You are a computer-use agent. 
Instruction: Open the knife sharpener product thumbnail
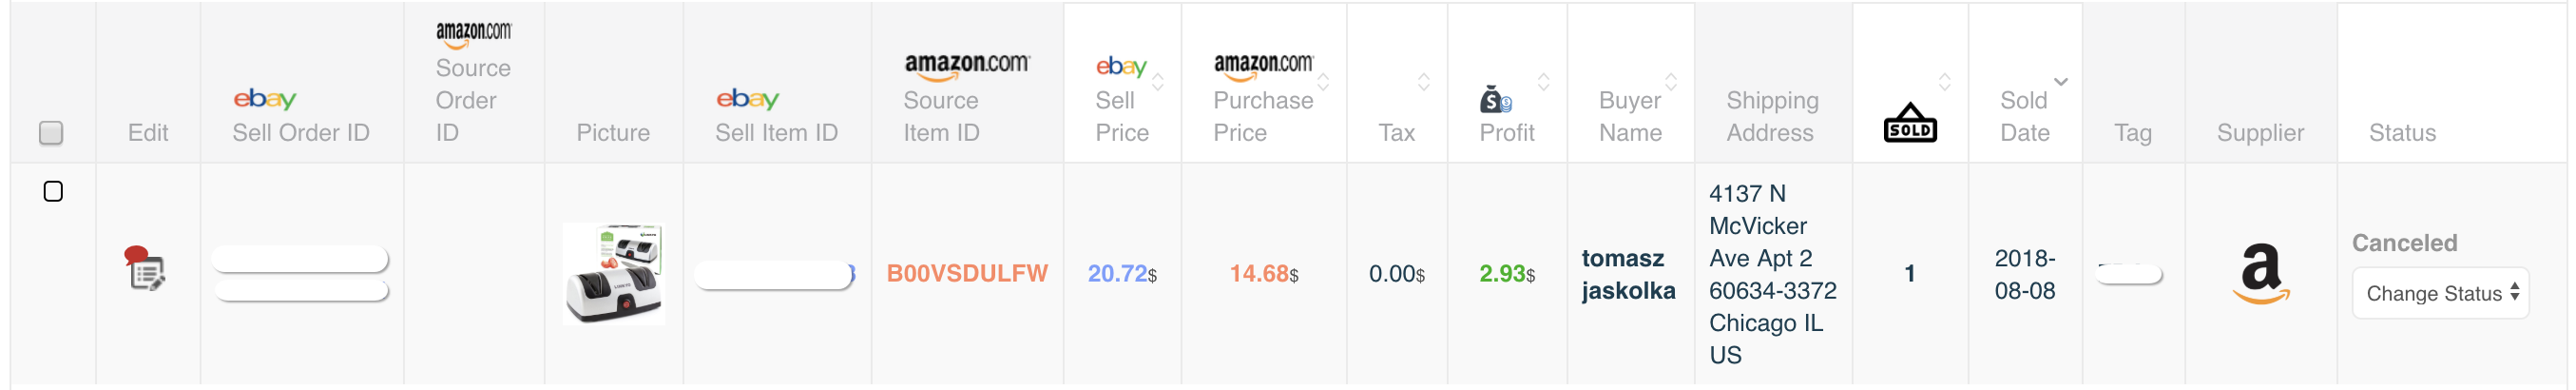(613, 274)
